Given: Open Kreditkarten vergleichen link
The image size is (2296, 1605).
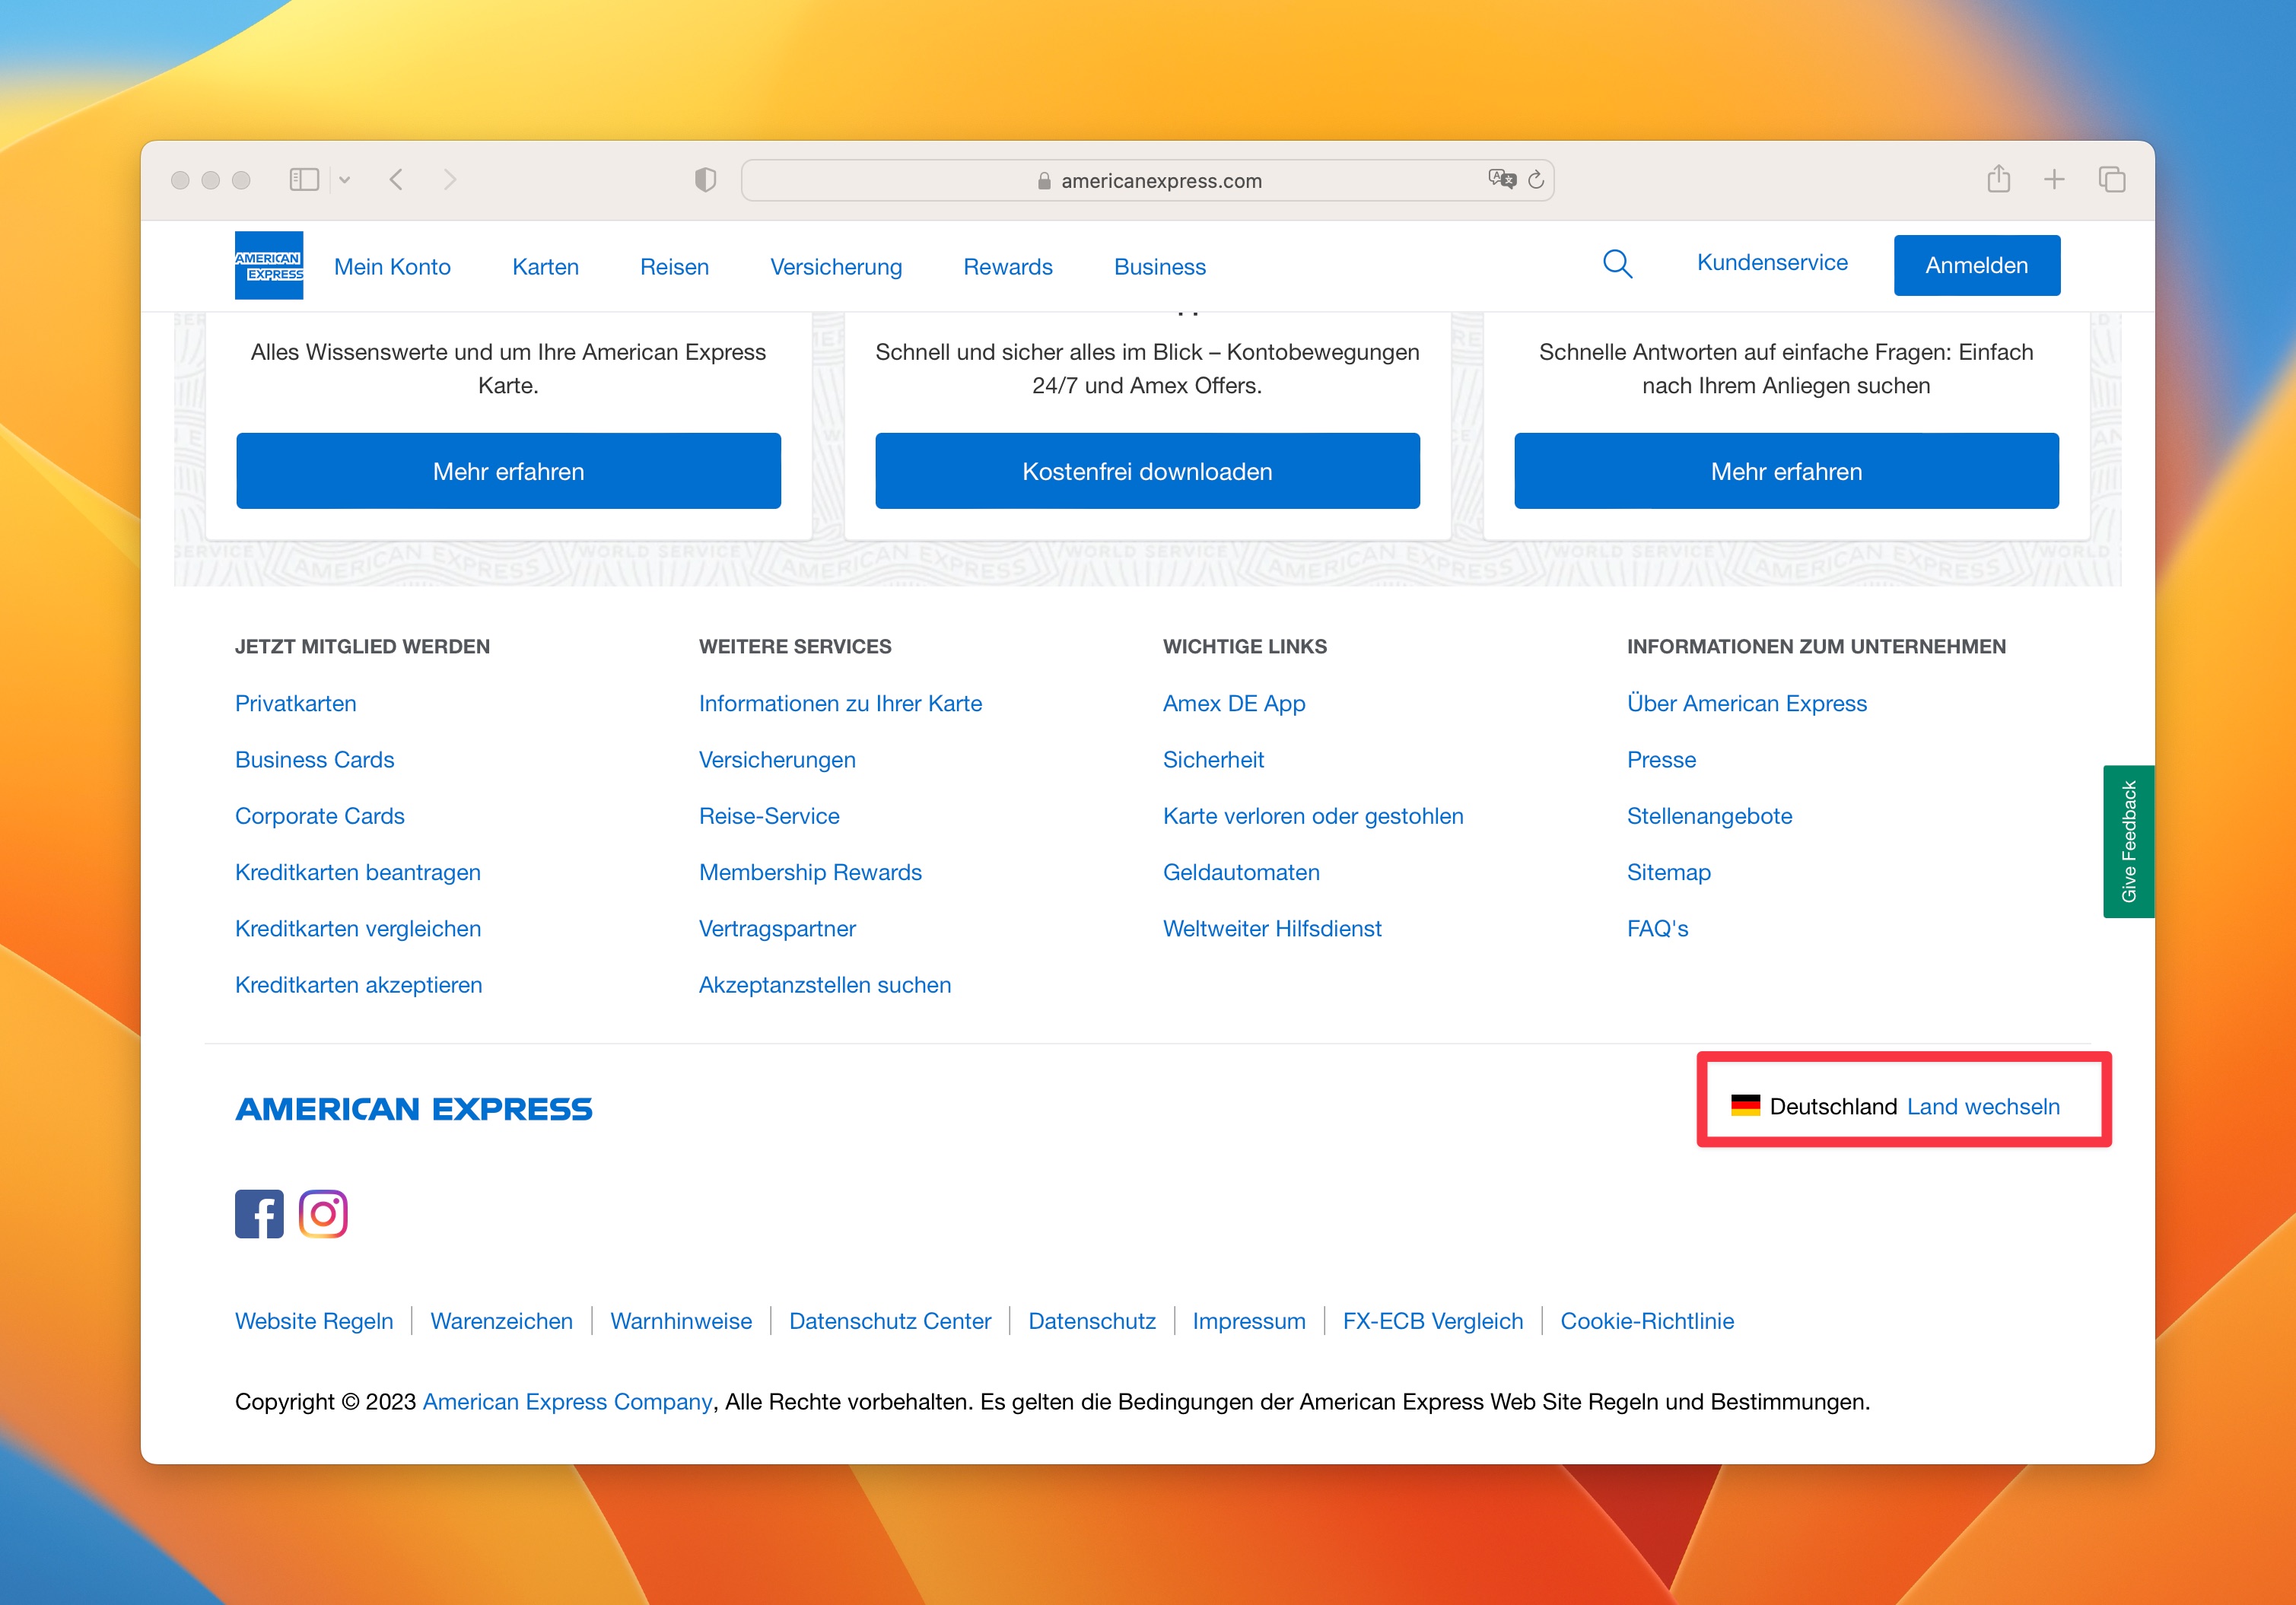Looking at the screenshot, I should [x=358, y=928].
